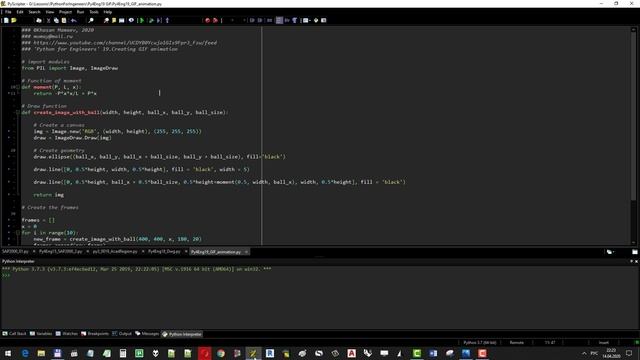This screenshot has width=640, height=360.
Task: Click the taskbar clock and date
Action: [x=611, y=353]
